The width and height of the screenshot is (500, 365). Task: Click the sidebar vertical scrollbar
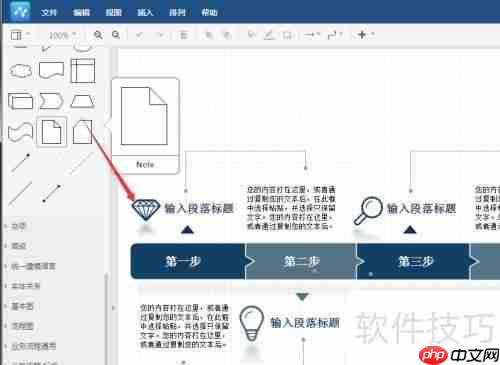click(x=106, y=317)
